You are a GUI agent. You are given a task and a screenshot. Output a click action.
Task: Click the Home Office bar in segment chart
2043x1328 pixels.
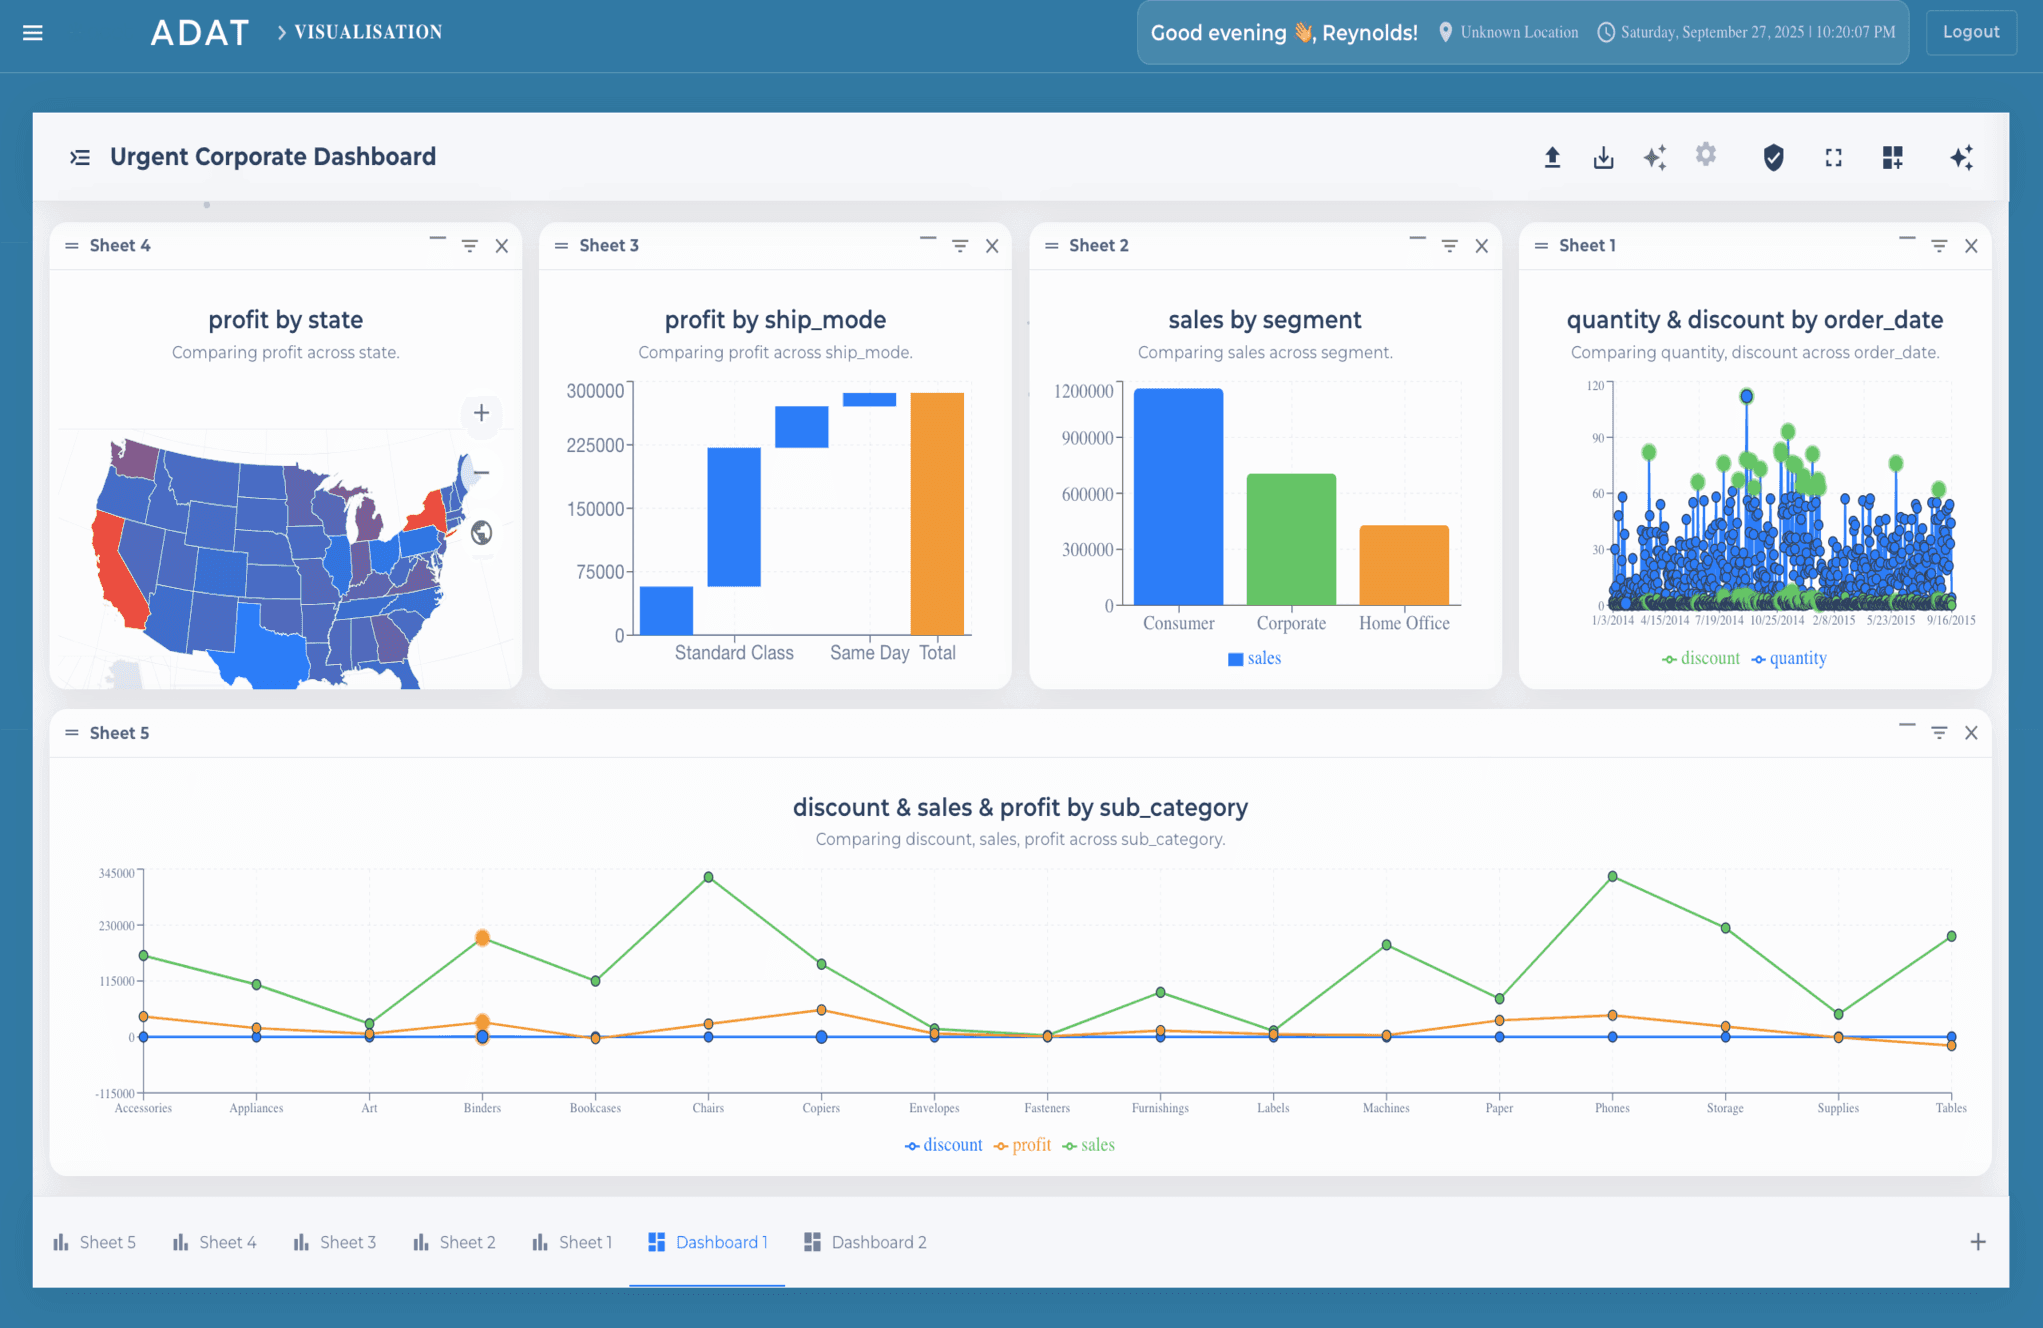[1404, 565]
